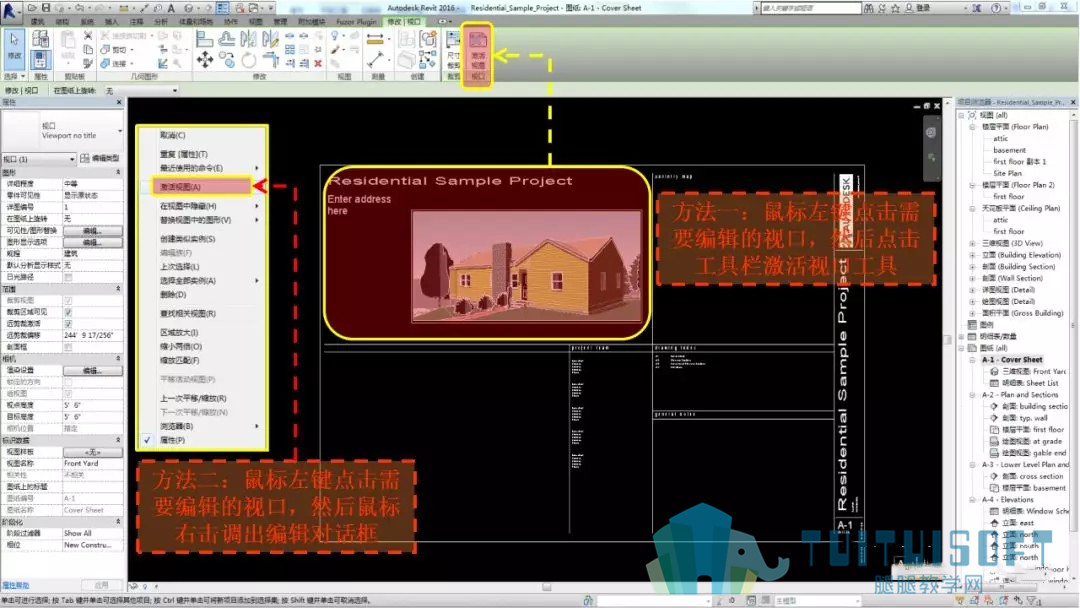Expand 三维视图 (3D View) tree node

coord(972,243)
